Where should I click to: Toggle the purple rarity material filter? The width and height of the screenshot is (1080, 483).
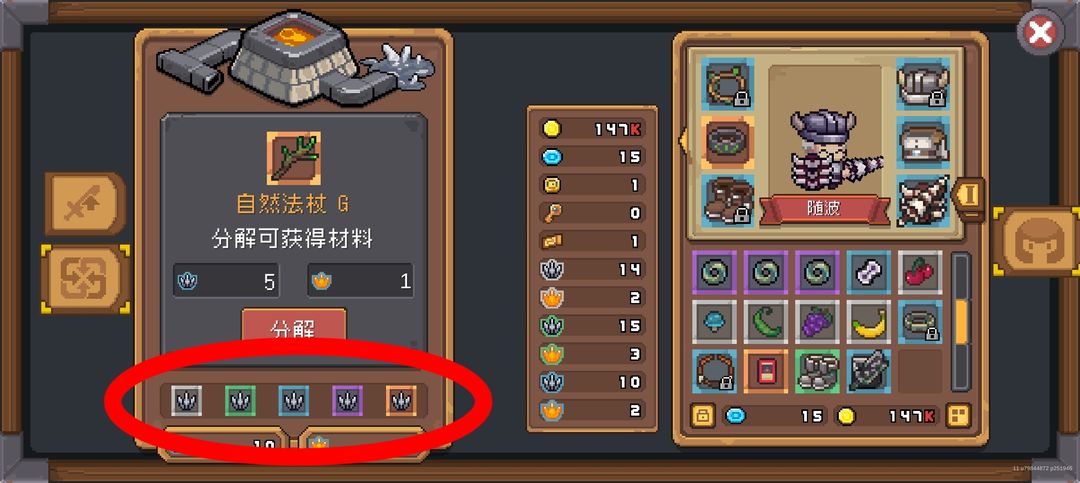[347, 400]
